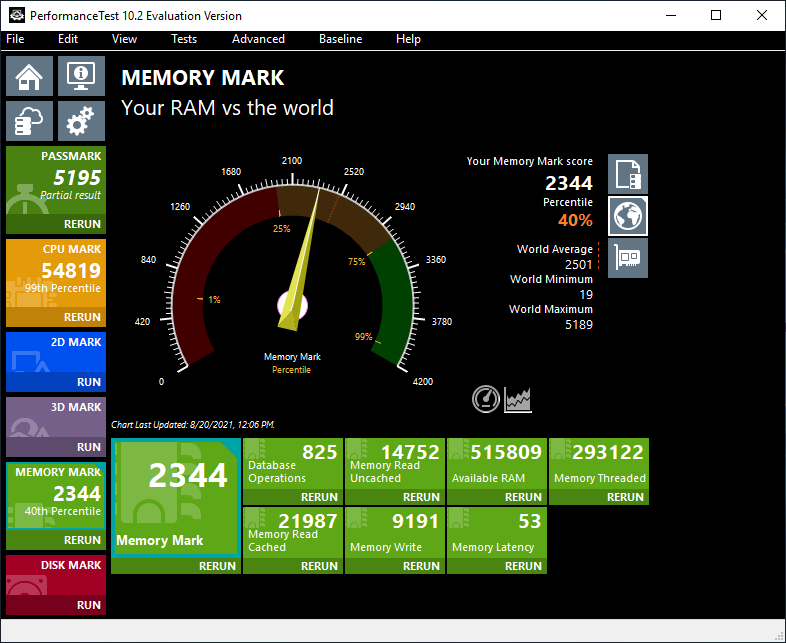Viewport: 786px width, 643px height.
Task: Click the save results document icon
Action: [628, 174]
